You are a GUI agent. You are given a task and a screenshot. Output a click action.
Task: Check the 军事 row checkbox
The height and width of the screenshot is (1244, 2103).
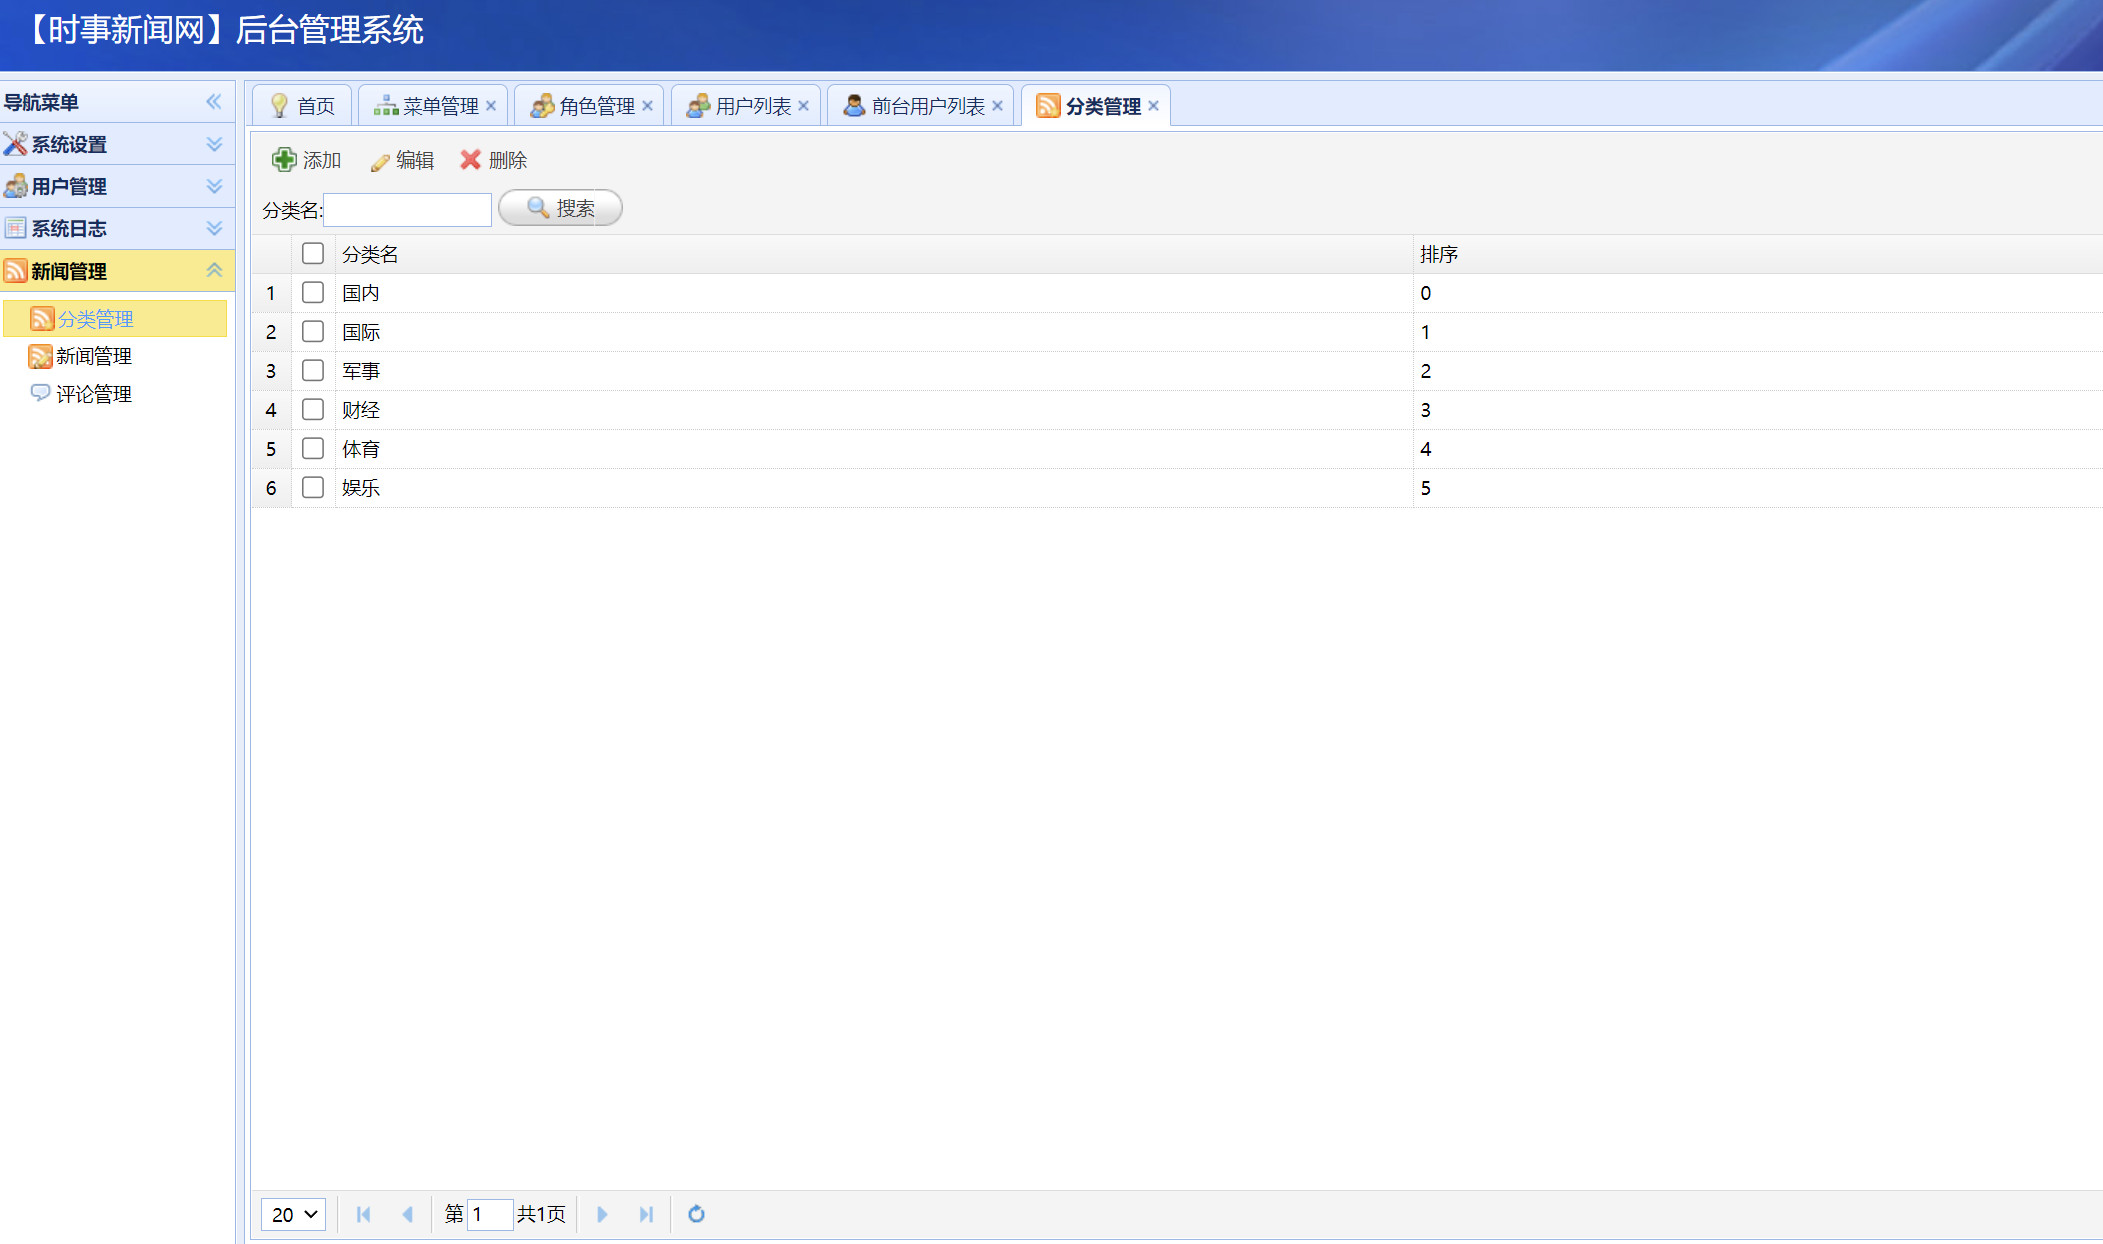pyautogui.click(x=313, y=371)
